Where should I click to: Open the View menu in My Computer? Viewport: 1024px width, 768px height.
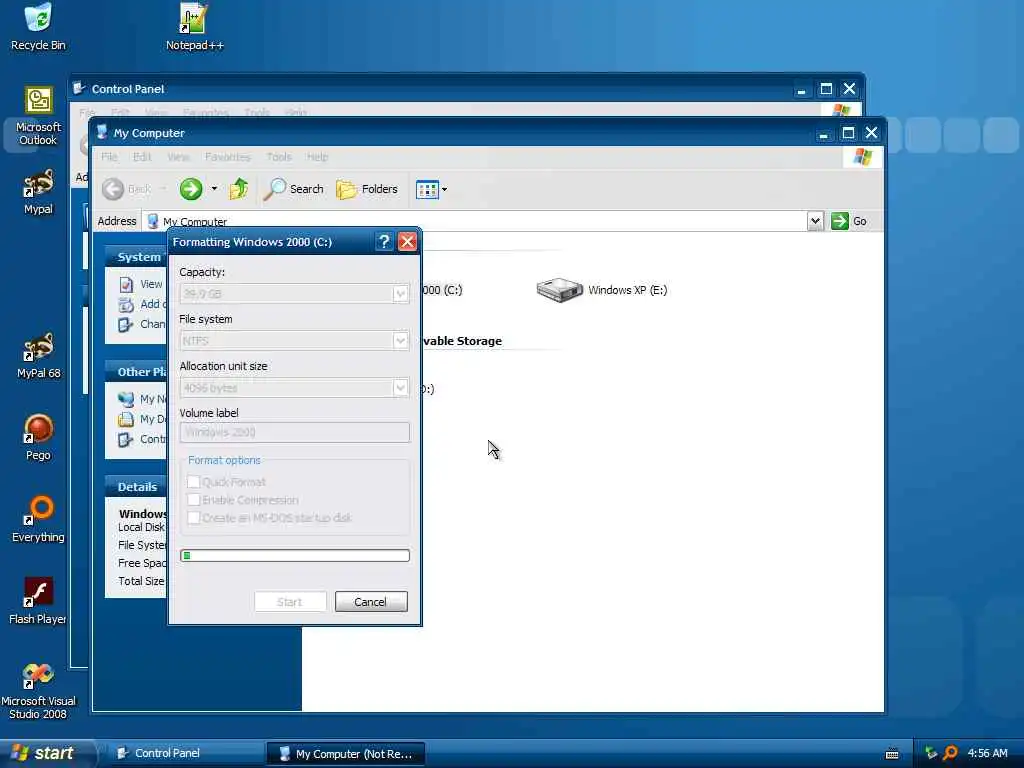click(178, 157)
